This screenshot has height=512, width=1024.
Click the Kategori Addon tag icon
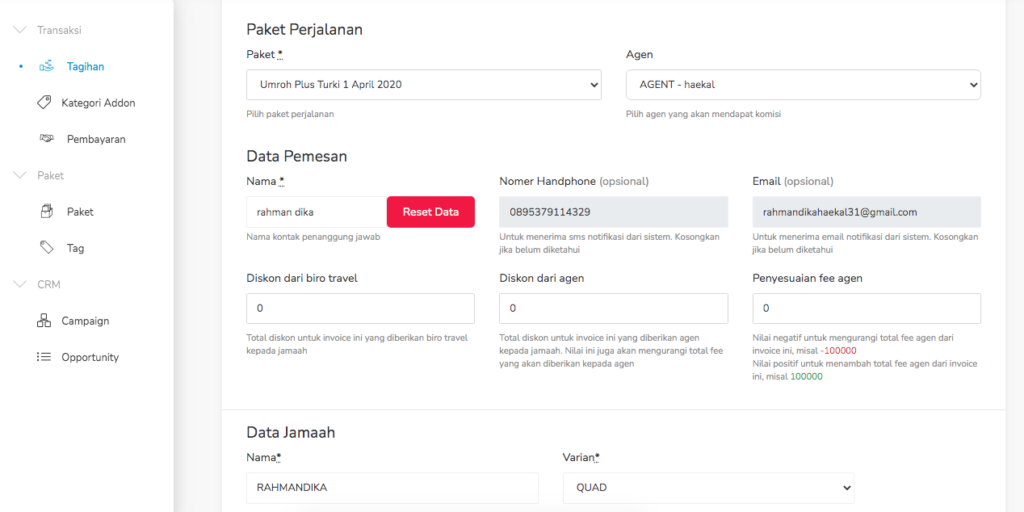[44, 103]
